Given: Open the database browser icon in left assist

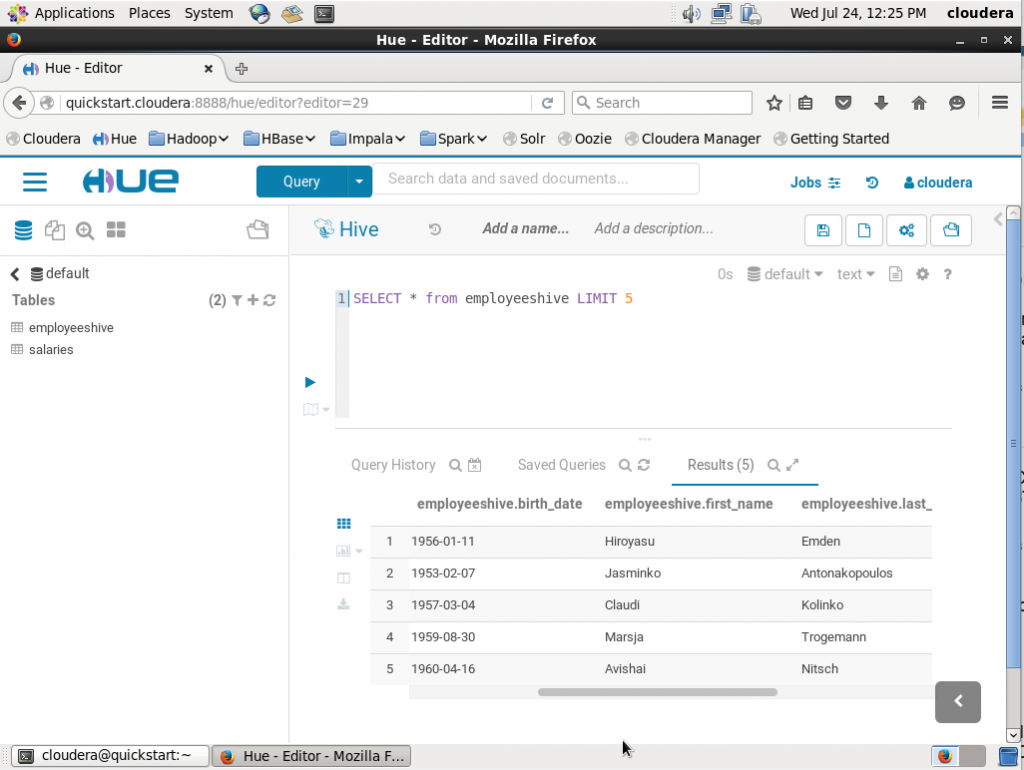Looking at the screenshot, I should click(x=23, y=229).
